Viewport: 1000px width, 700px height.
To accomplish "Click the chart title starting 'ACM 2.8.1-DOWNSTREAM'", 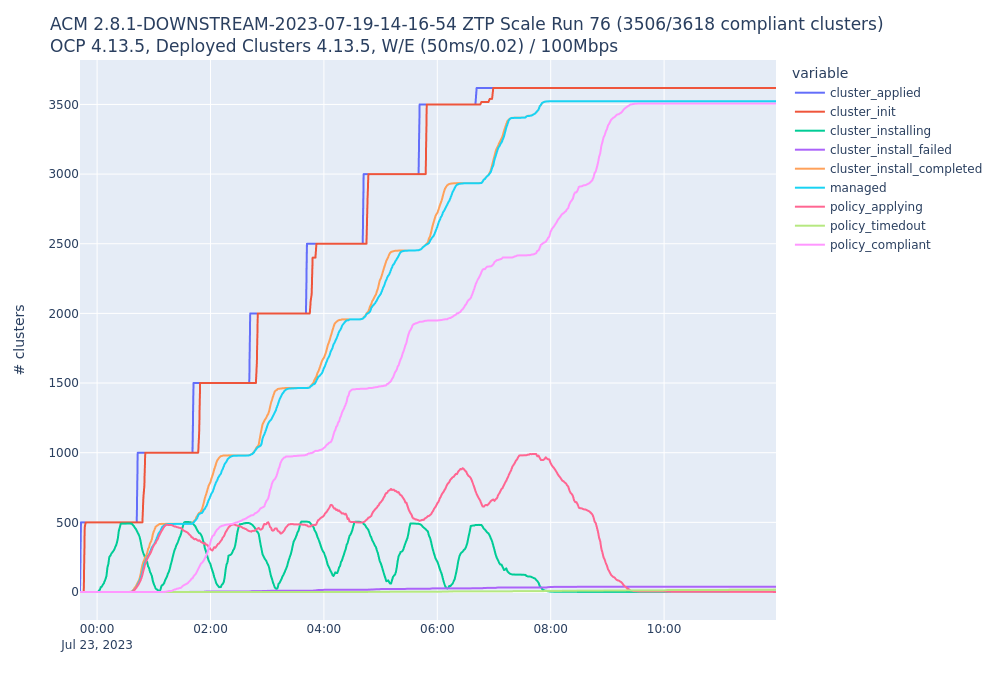I will point(467,24).
